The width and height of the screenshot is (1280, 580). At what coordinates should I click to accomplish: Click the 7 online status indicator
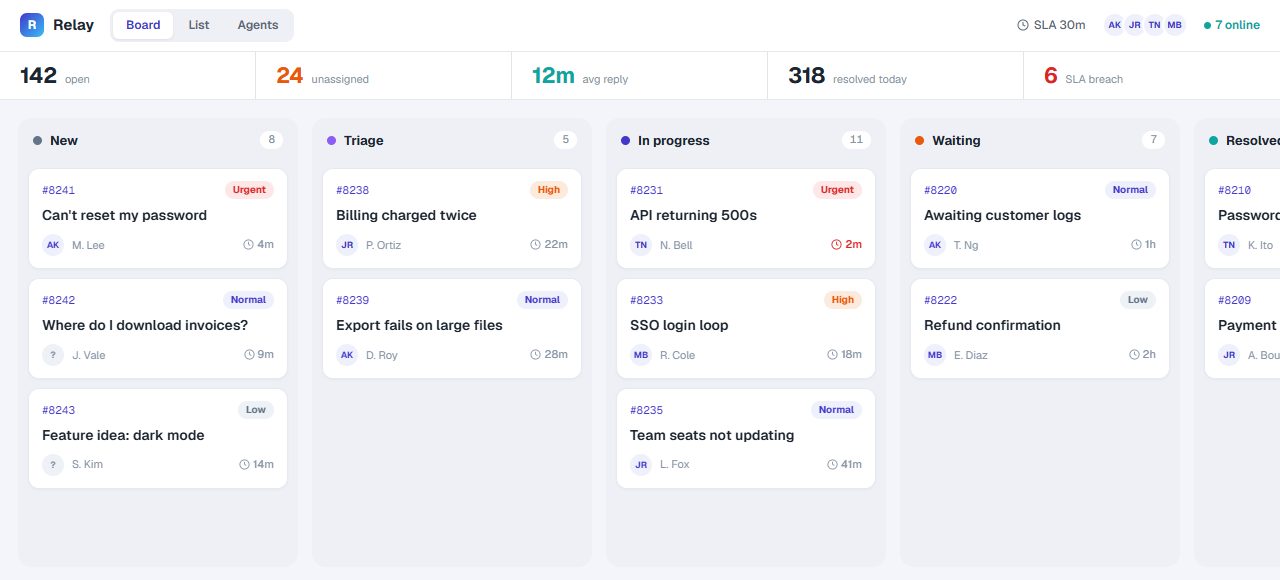1232,25
